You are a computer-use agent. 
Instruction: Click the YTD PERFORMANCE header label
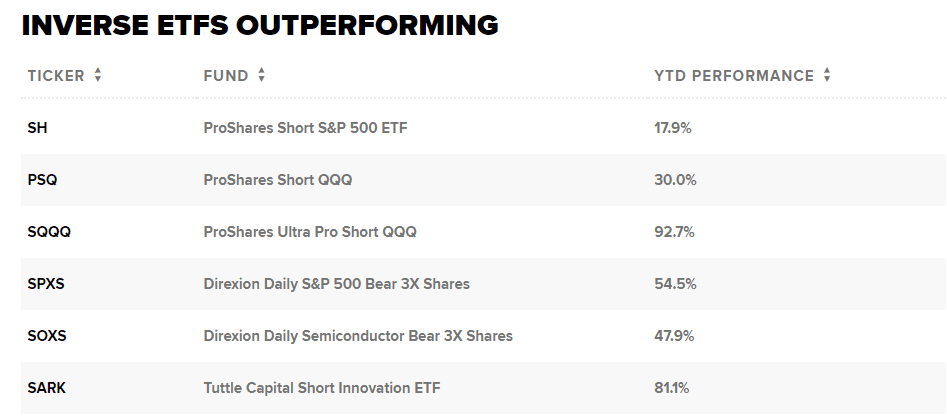pos(734,76)
